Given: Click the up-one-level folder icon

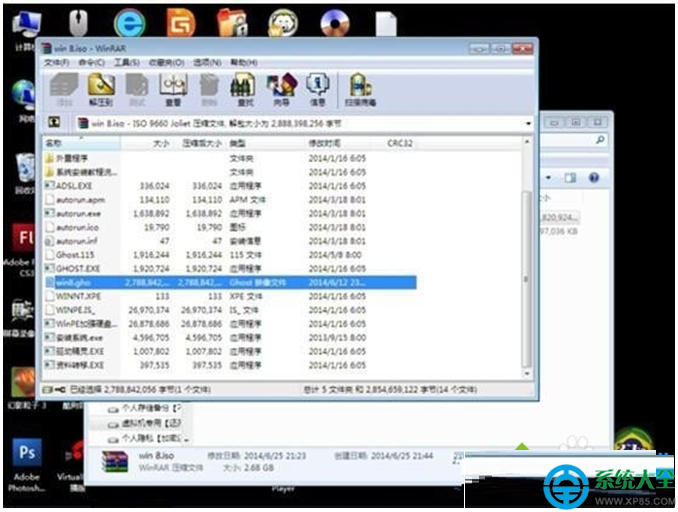Looking at the screenshot, I should tap(55, 123).
